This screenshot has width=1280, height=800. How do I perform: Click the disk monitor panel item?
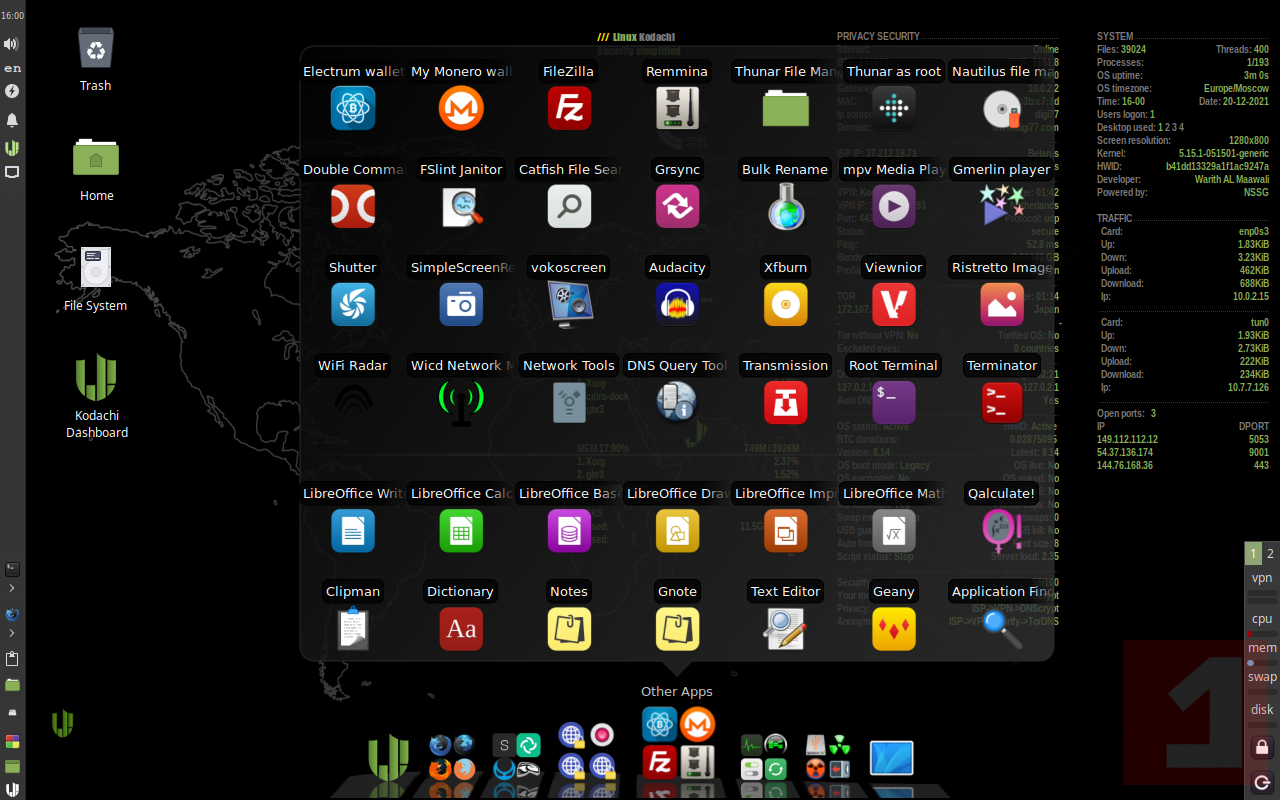1262,710
